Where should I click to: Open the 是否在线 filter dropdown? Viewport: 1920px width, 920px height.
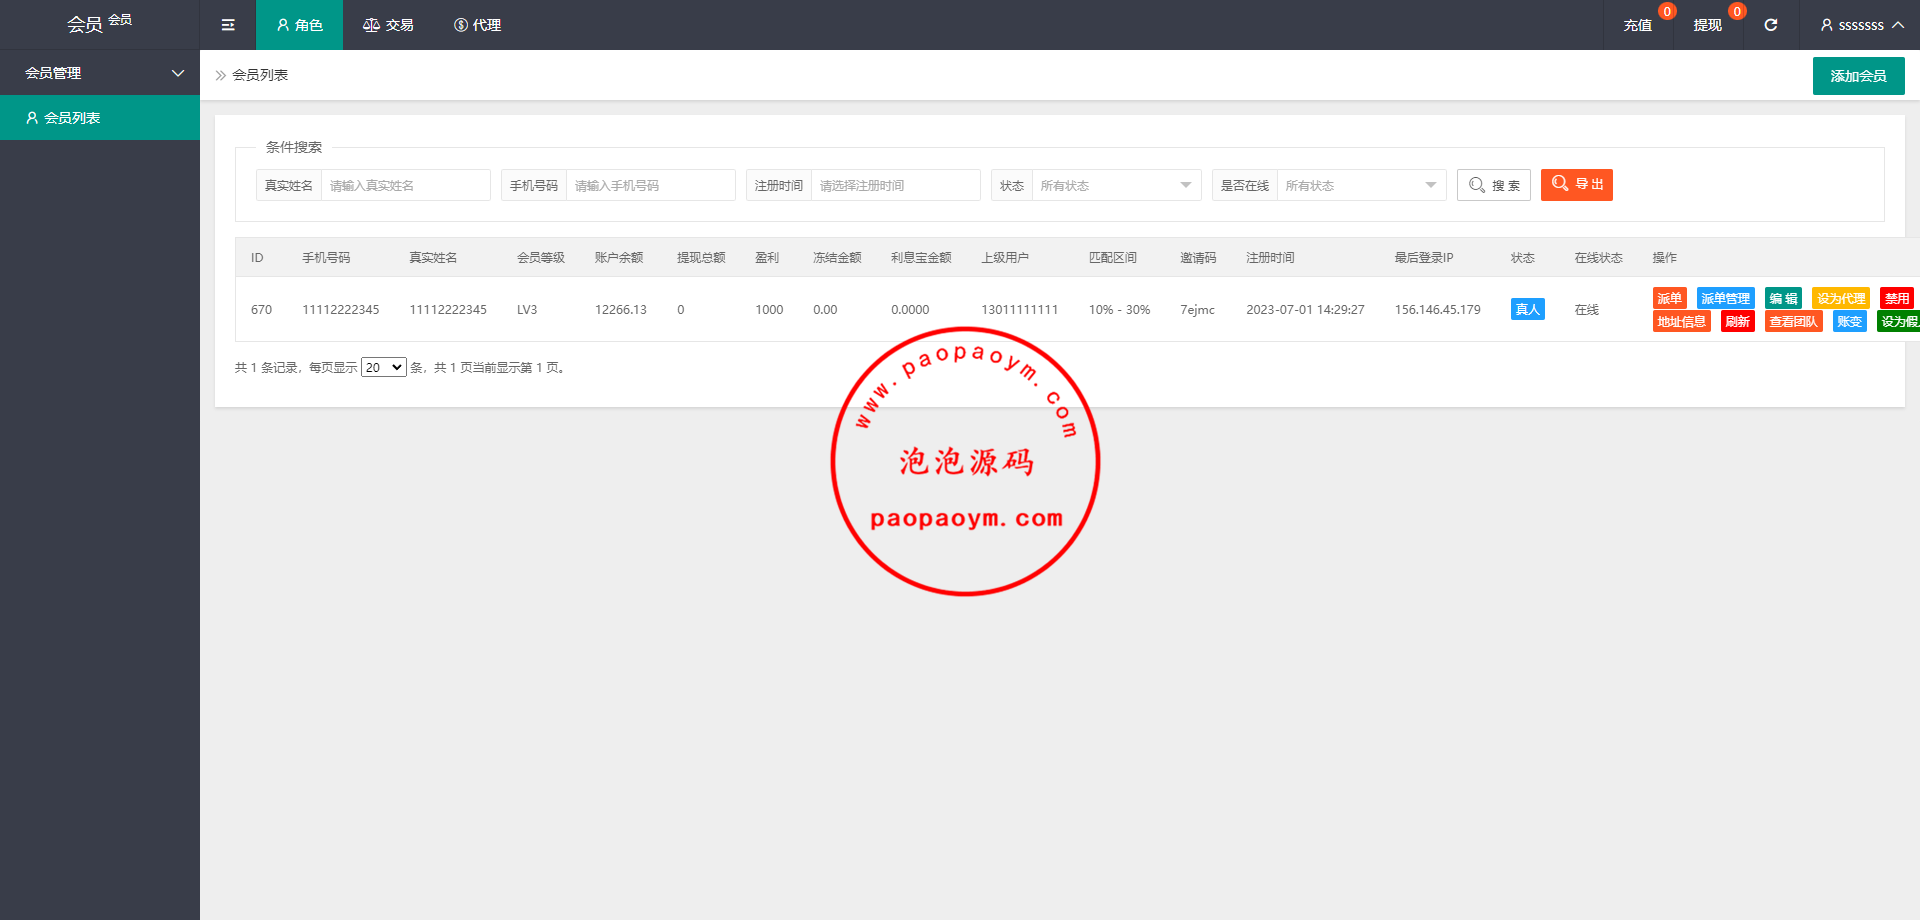coord(1360,185)
